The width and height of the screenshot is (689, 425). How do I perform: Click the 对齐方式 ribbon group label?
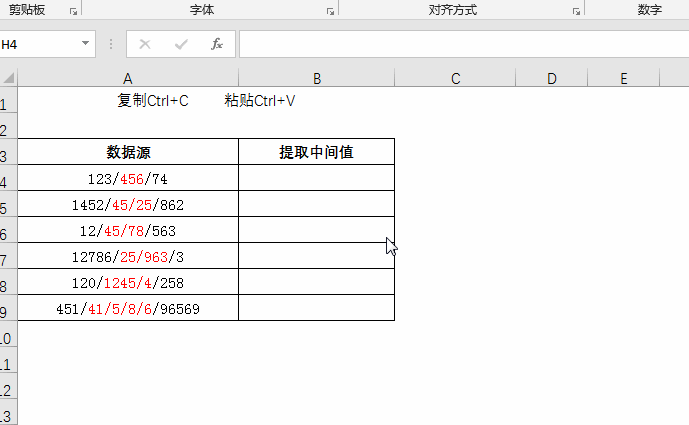point(453,10)
